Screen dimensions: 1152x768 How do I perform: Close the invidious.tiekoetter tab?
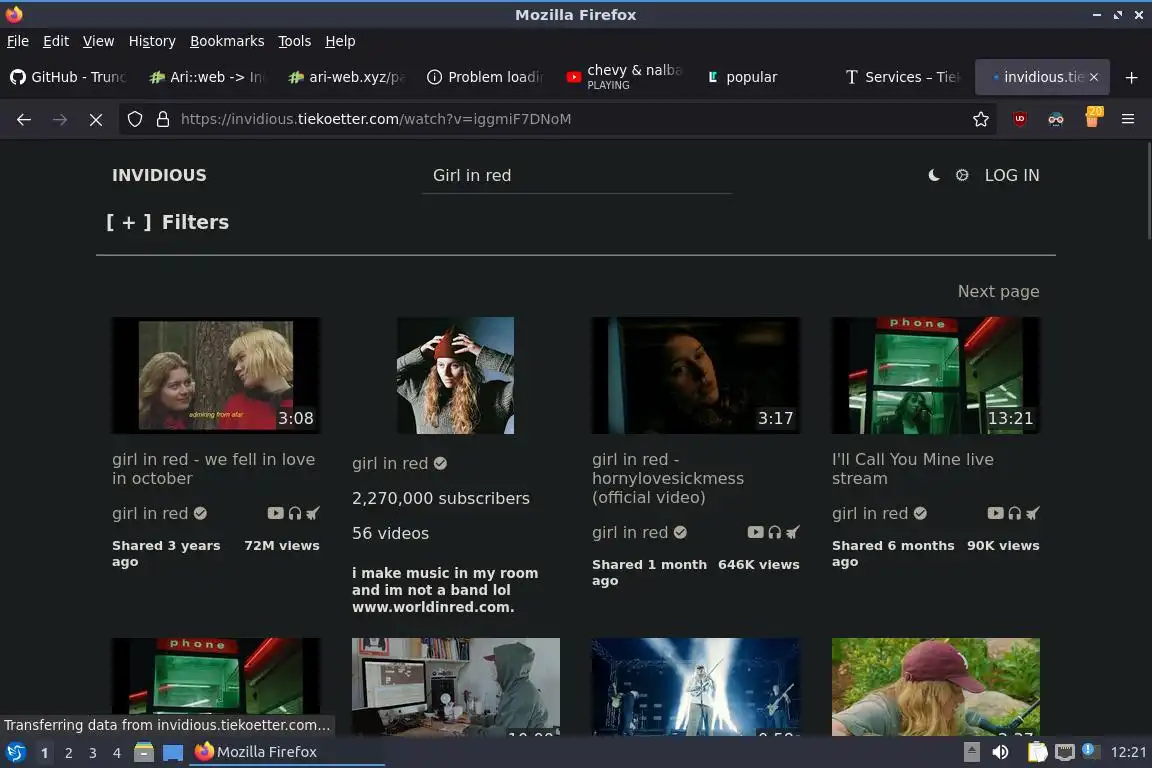click(1093, 77)
